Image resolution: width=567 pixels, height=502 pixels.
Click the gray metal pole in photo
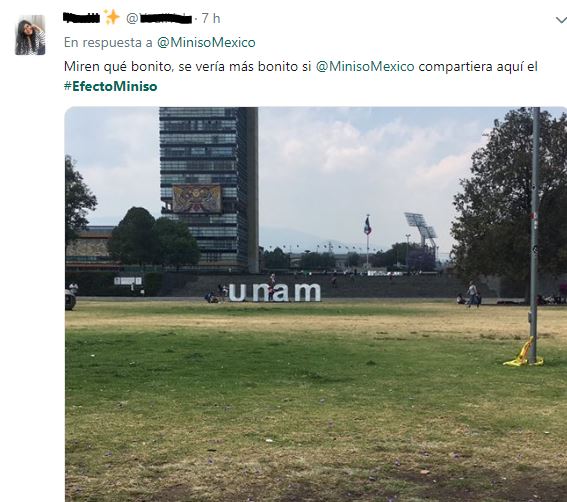coord(534,235)
